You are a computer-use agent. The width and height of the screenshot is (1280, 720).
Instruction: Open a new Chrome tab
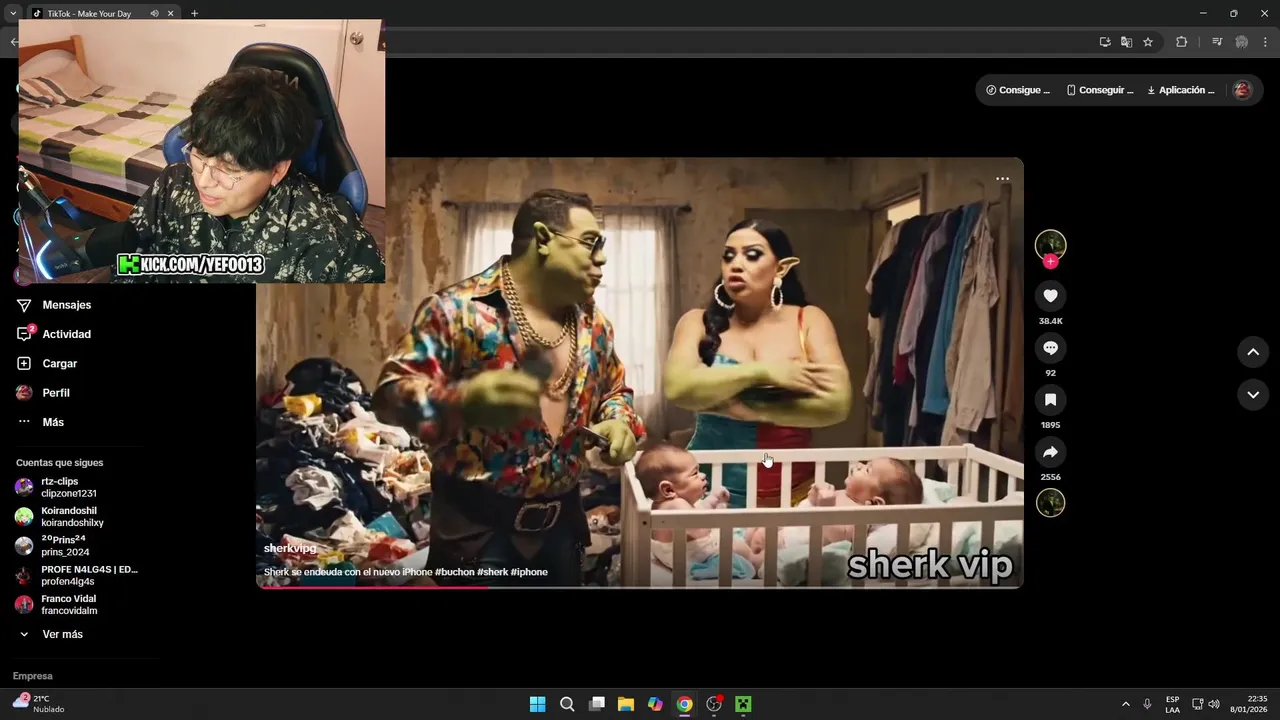[x=194, y=14]
